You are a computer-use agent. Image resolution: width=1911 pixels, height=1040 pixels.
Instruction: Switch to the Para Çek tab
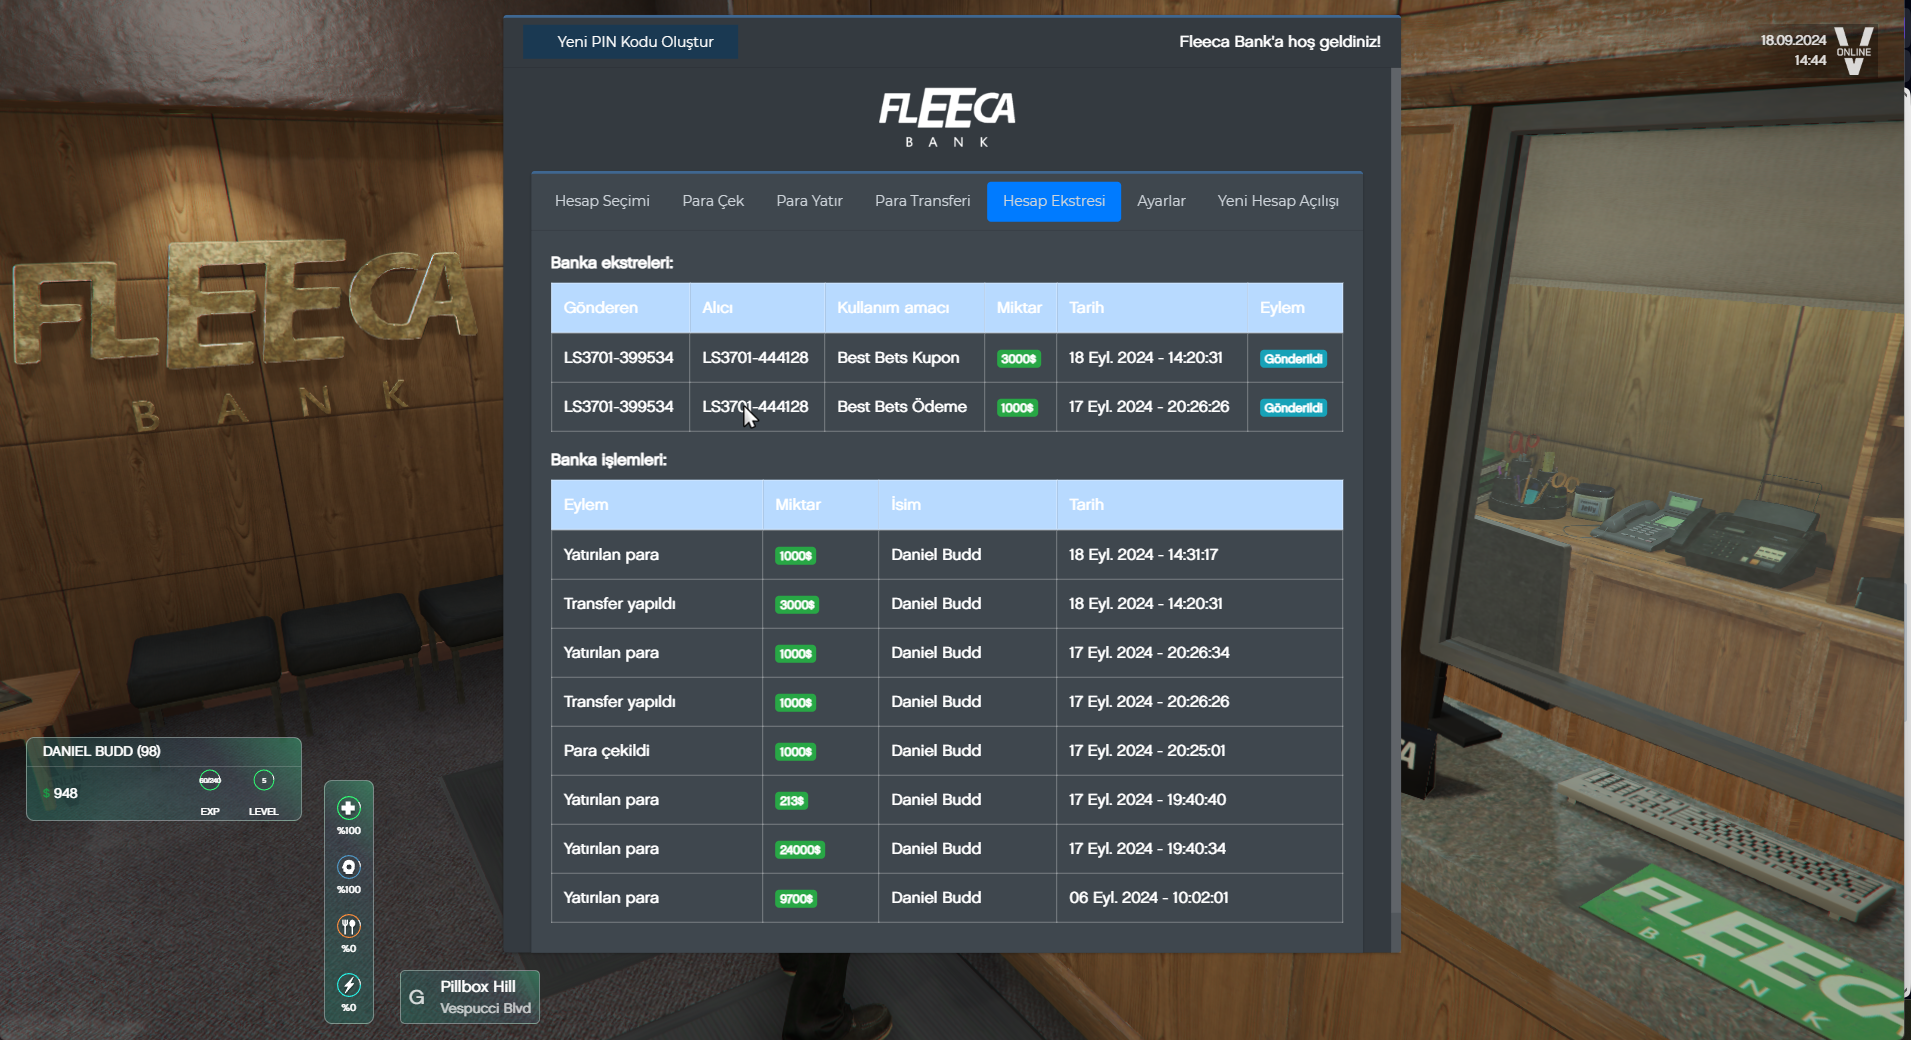coord(713,201)
